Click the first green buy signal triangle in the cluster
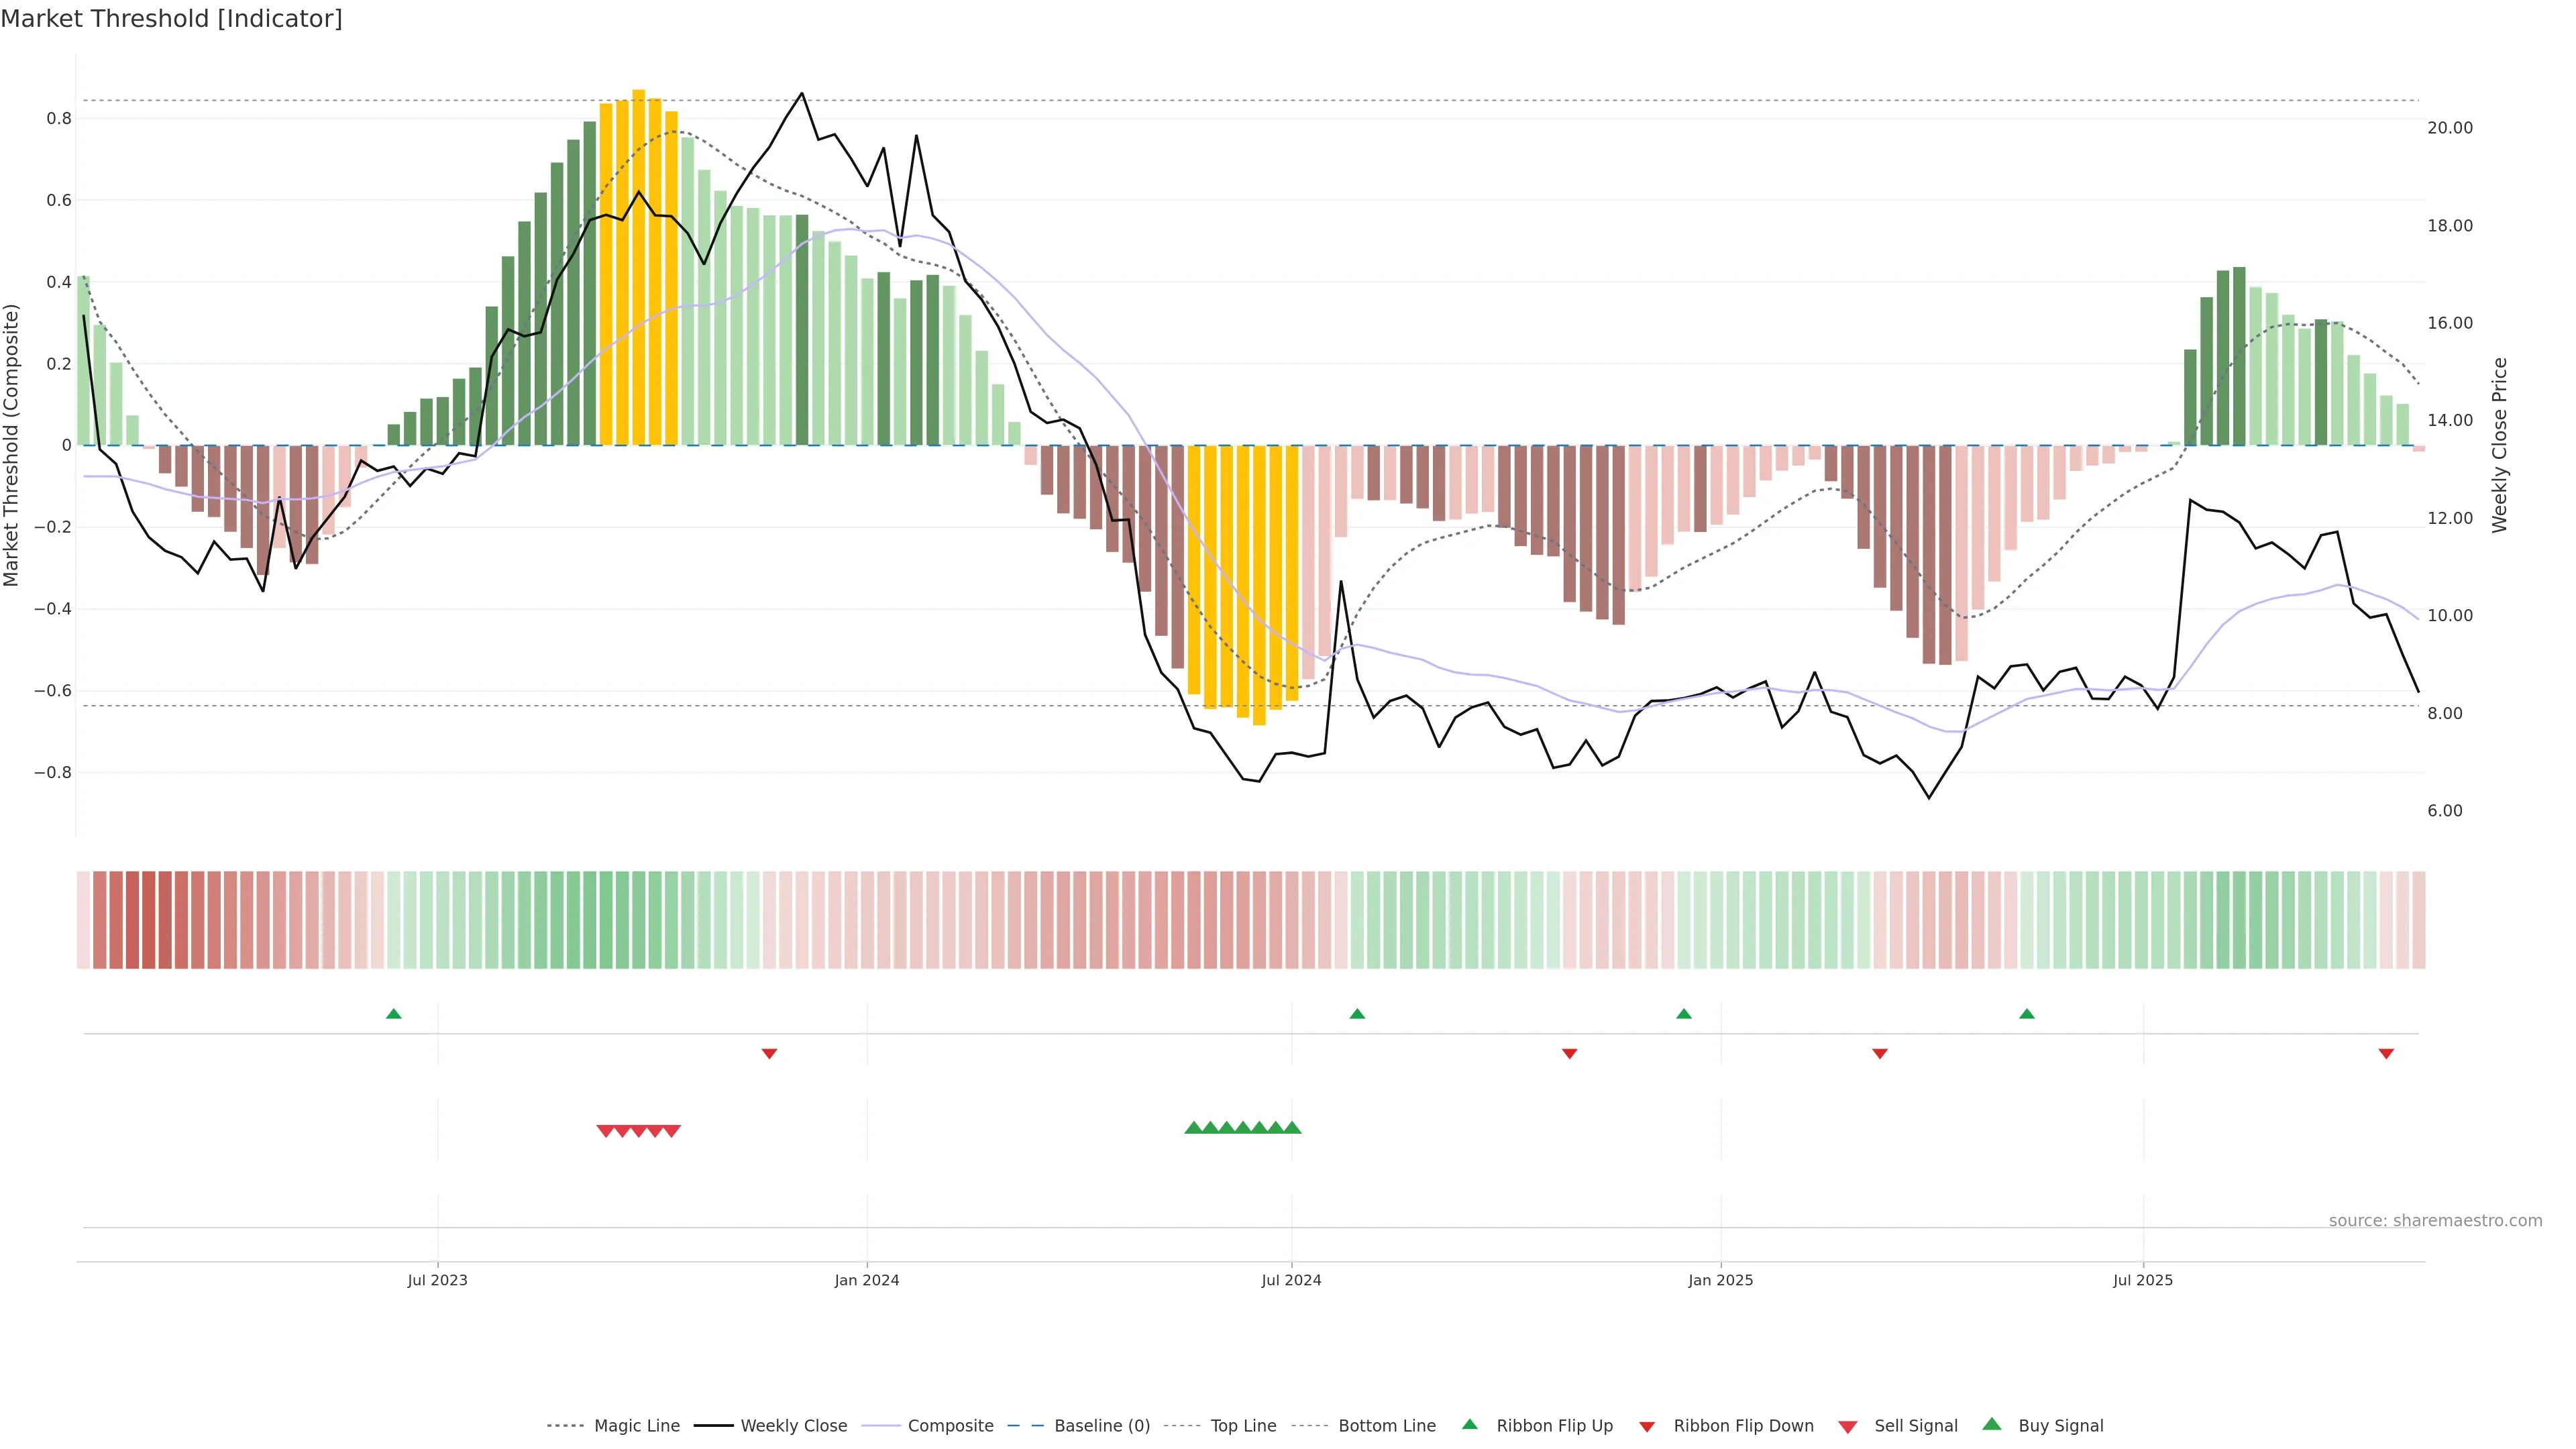Viewport: 2576px width, 1449px height. point(1193,1128)
